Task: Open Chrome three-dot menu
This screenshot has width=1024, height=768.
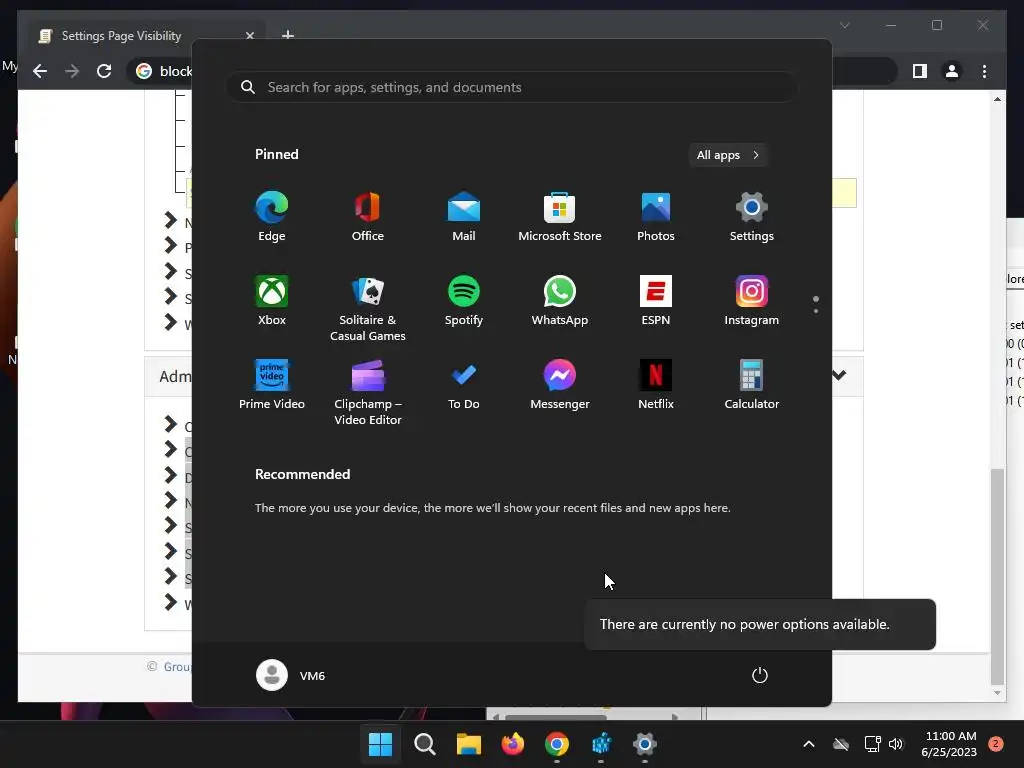Action: 984,71
